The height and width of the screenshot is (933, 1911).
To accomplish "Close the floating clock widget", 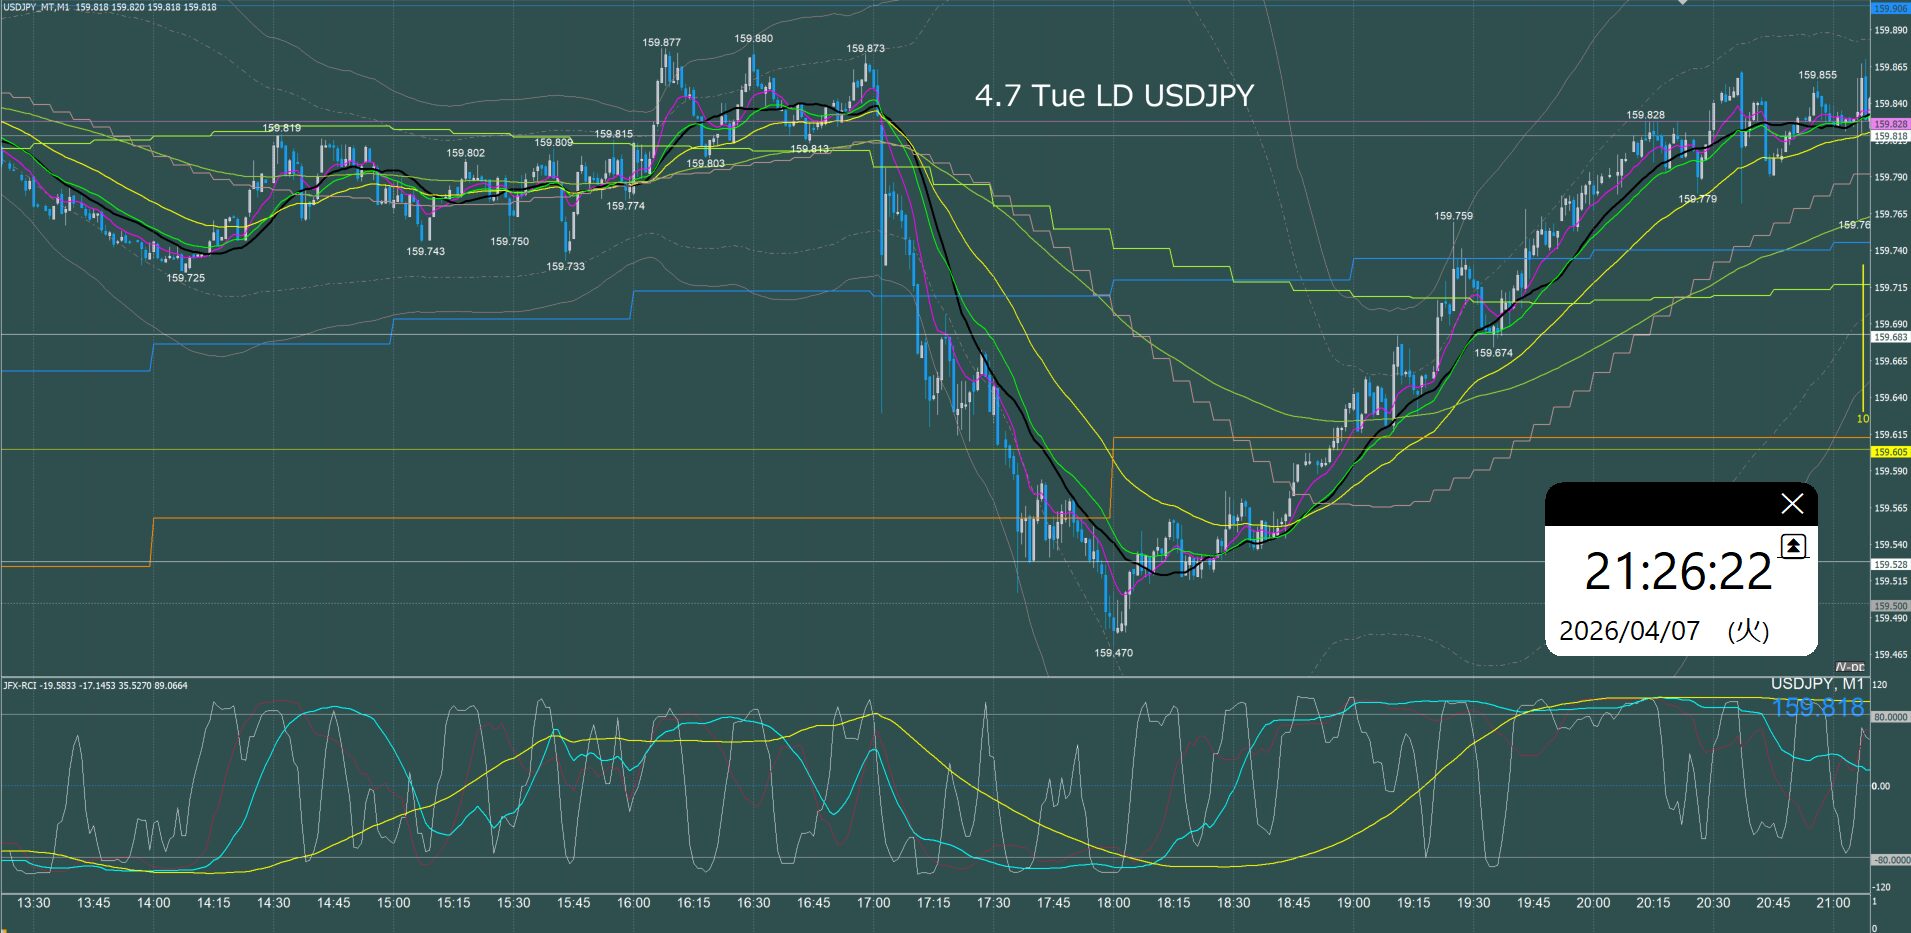I will click(1792, 504).
